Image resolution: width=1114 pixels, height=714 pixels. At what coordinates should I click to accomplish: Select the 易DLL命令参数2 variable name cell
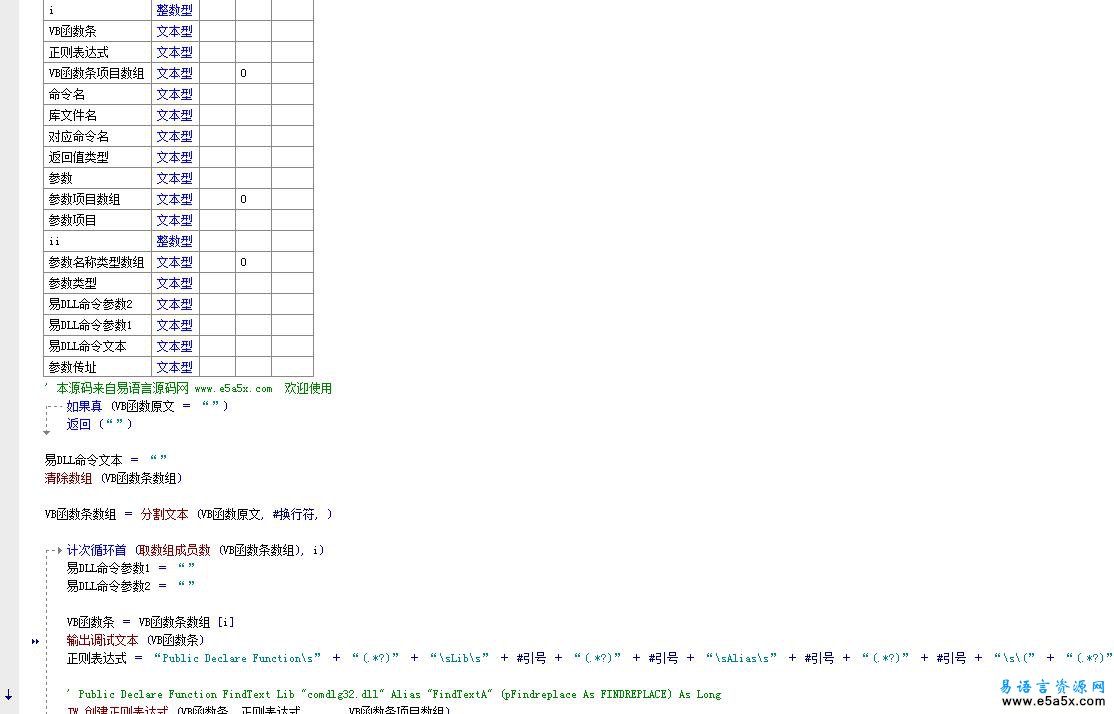pos(97,304)
